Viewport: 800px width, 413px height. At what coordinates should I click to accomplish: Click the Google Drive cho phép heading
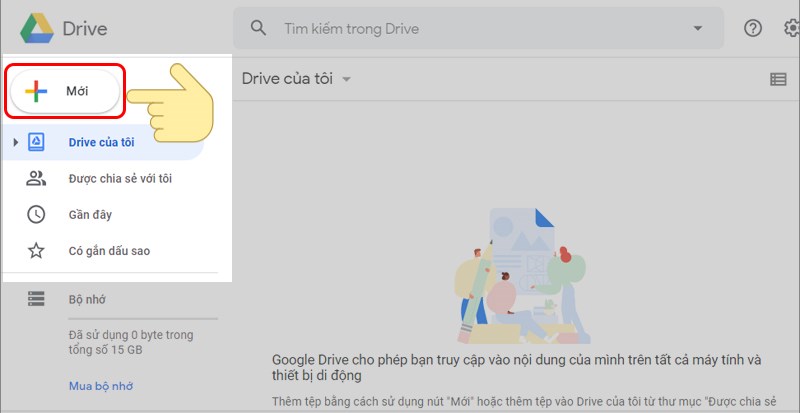pyautogui.click(x=517, y=368)
